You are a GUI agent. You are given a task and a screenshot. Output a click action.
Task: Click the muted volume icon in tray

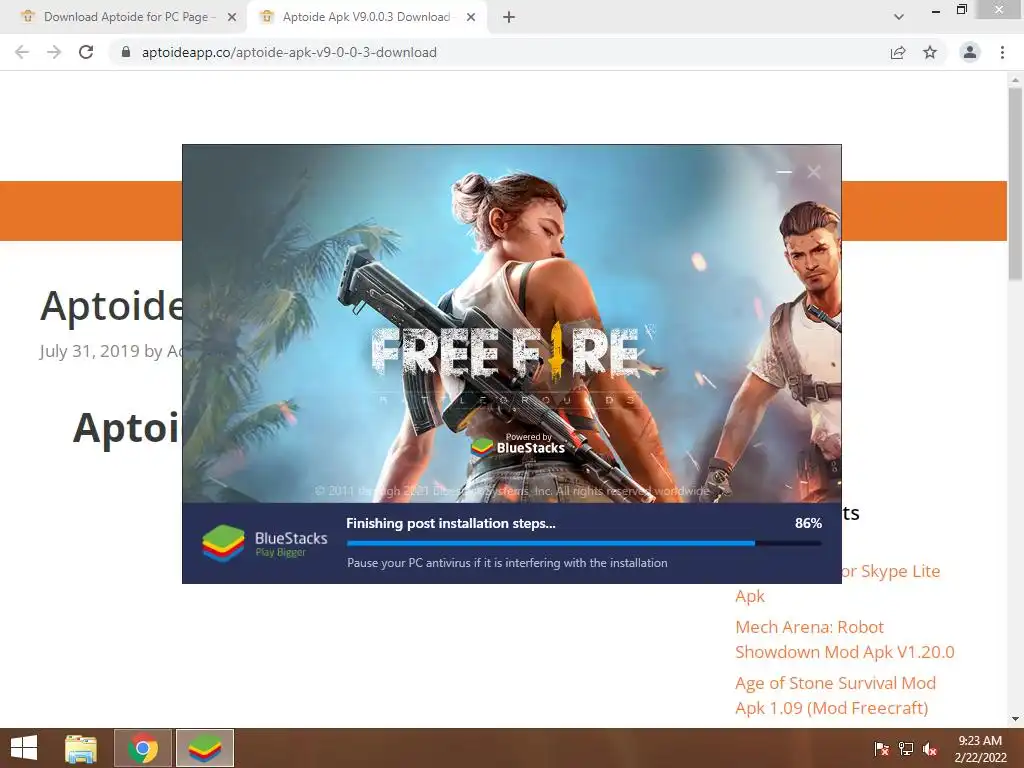(930, 749)
